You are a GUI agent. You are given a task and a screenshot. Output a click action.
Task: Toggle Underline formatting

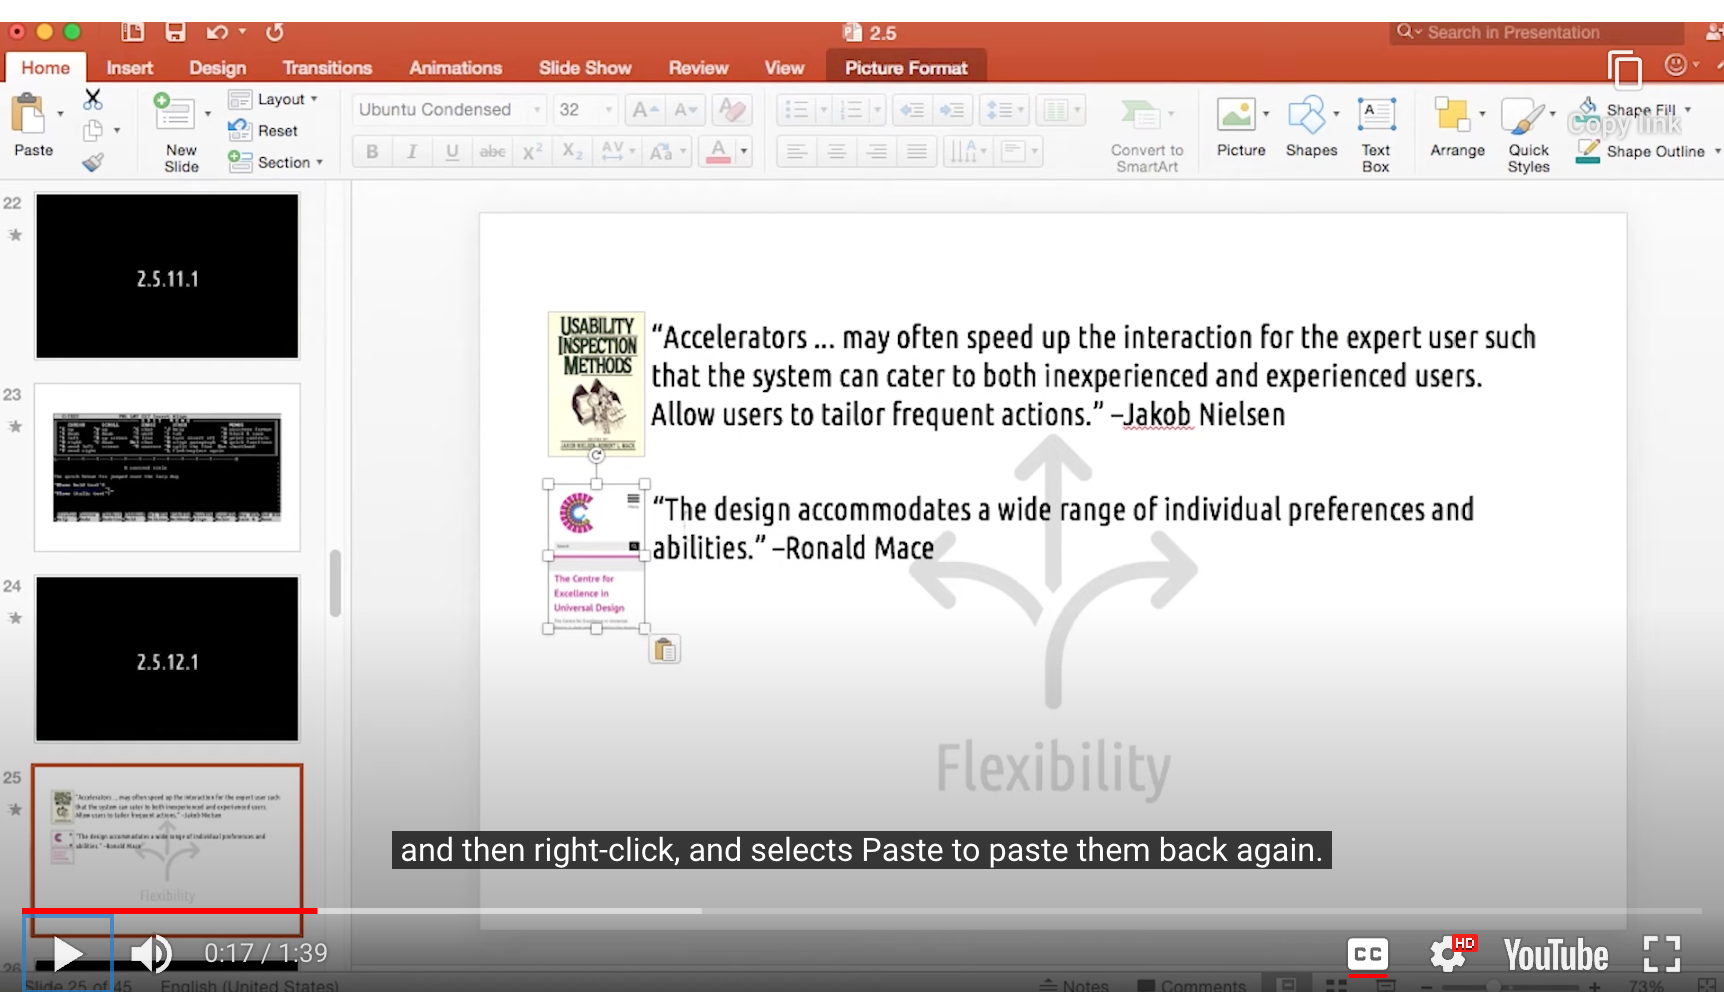click(x=452, y=151)
